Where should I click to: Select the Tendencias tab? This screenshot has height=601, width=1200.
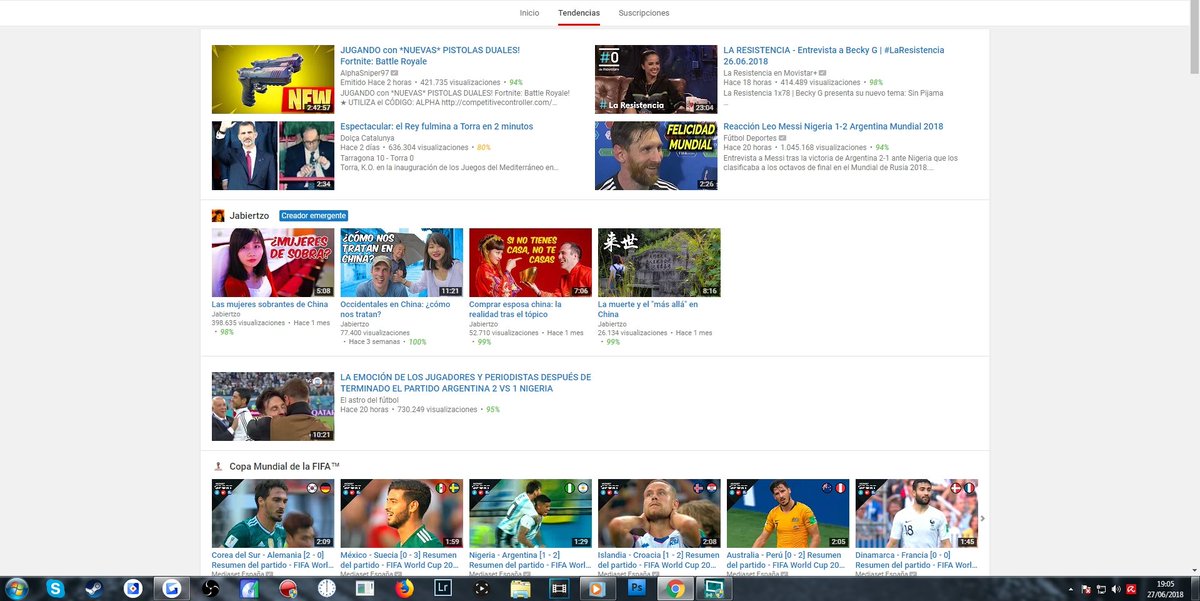[579, 13]
